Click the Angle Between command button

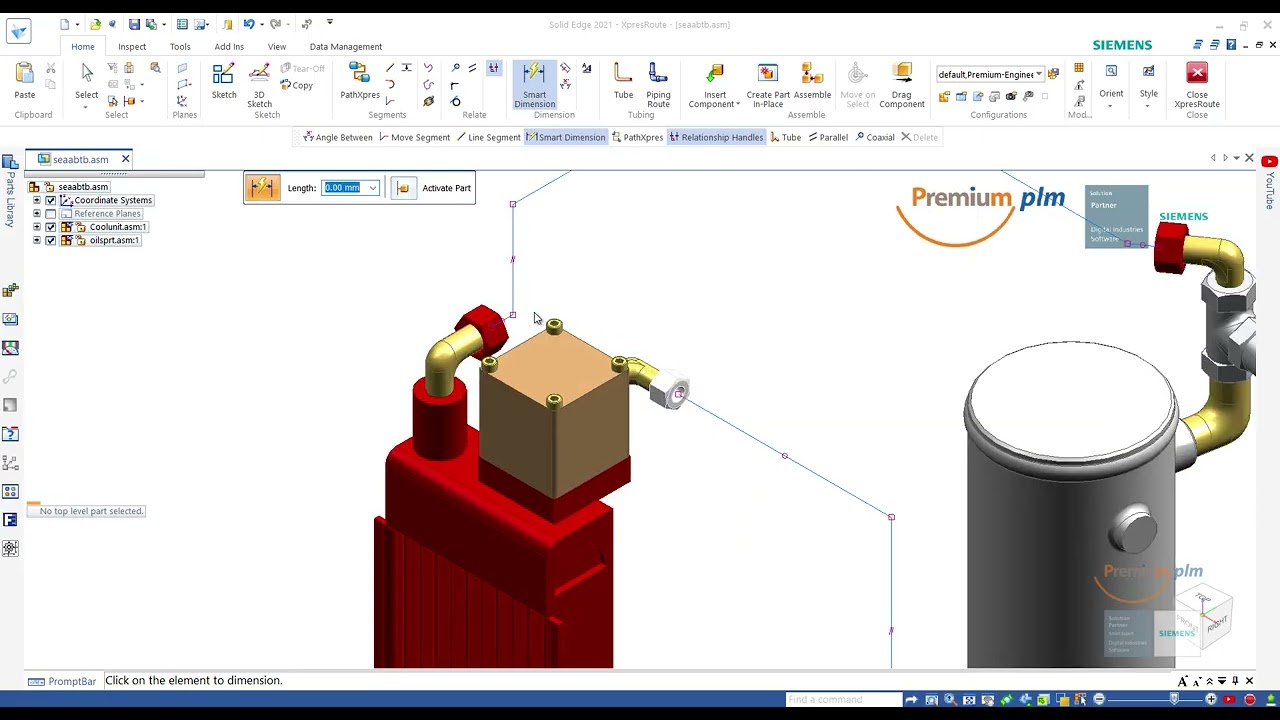338,137
